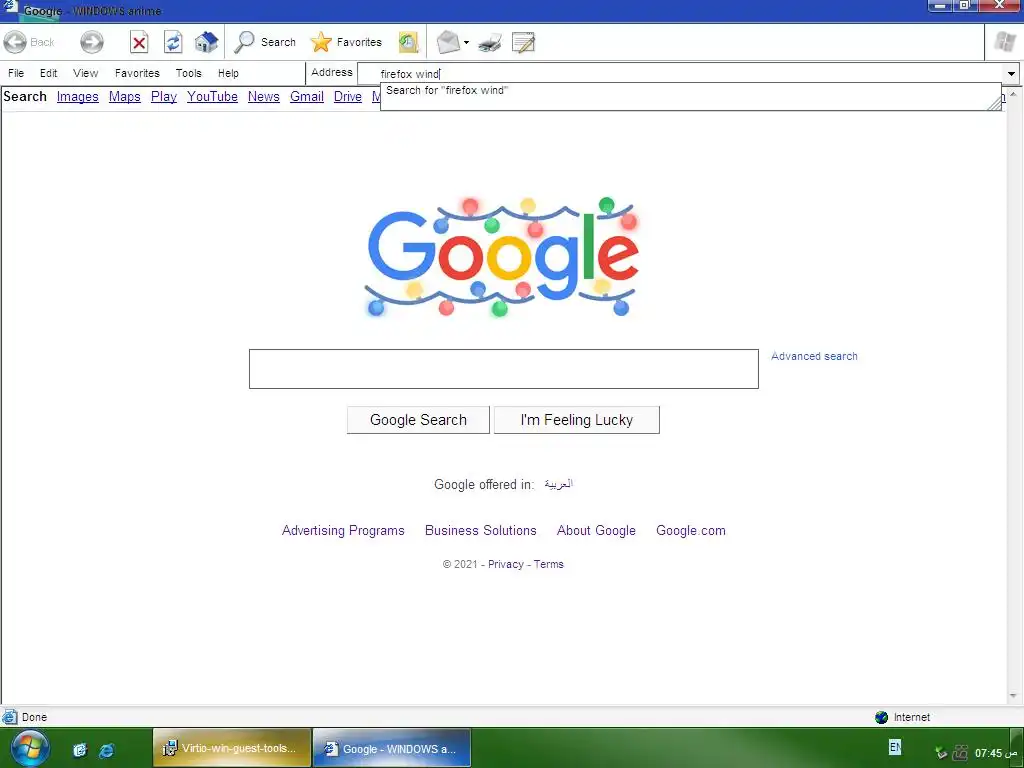1024x768 pixels.
Task: Click the suggestion box resize grip
Action: pos(994,103)
